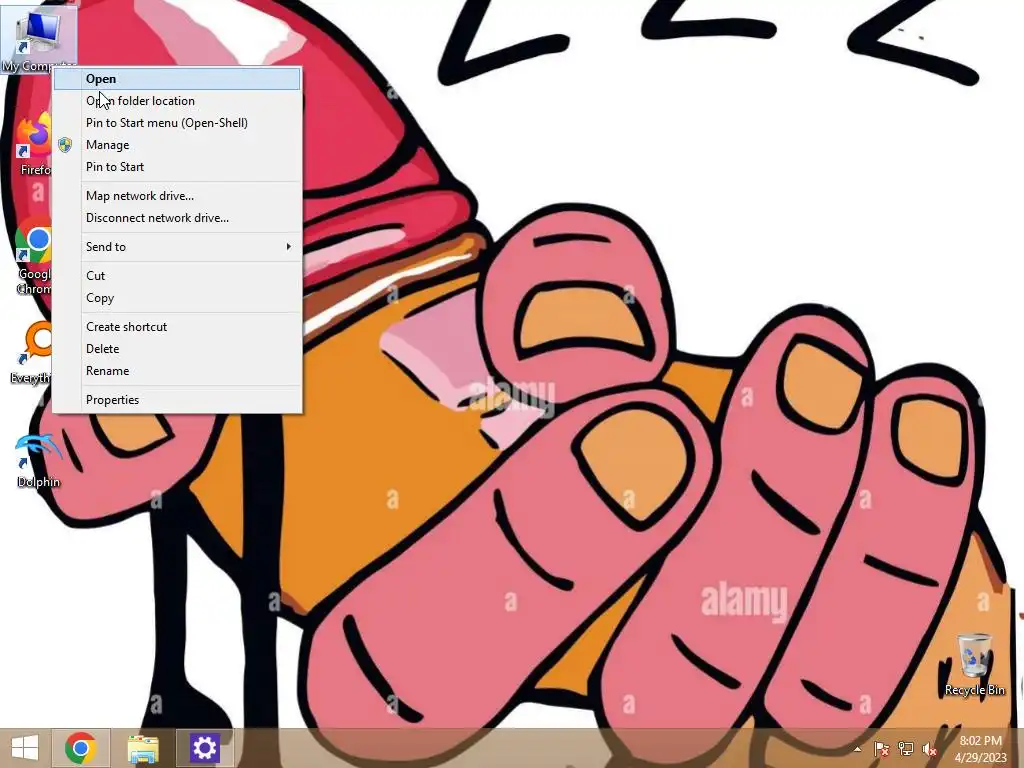The height and width of the screenshot is (768, 1024).
Task: Open Chrome from the taskbar
Action: point(80,748)
